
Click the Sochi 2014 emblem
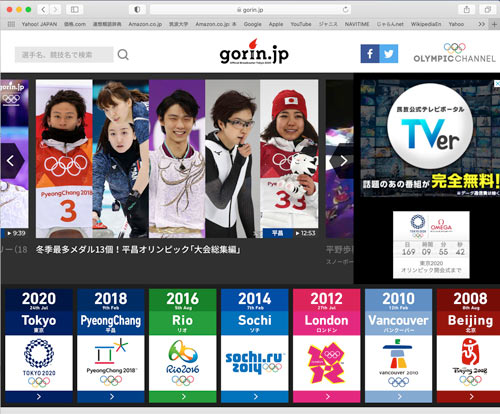tap(255, 363)
